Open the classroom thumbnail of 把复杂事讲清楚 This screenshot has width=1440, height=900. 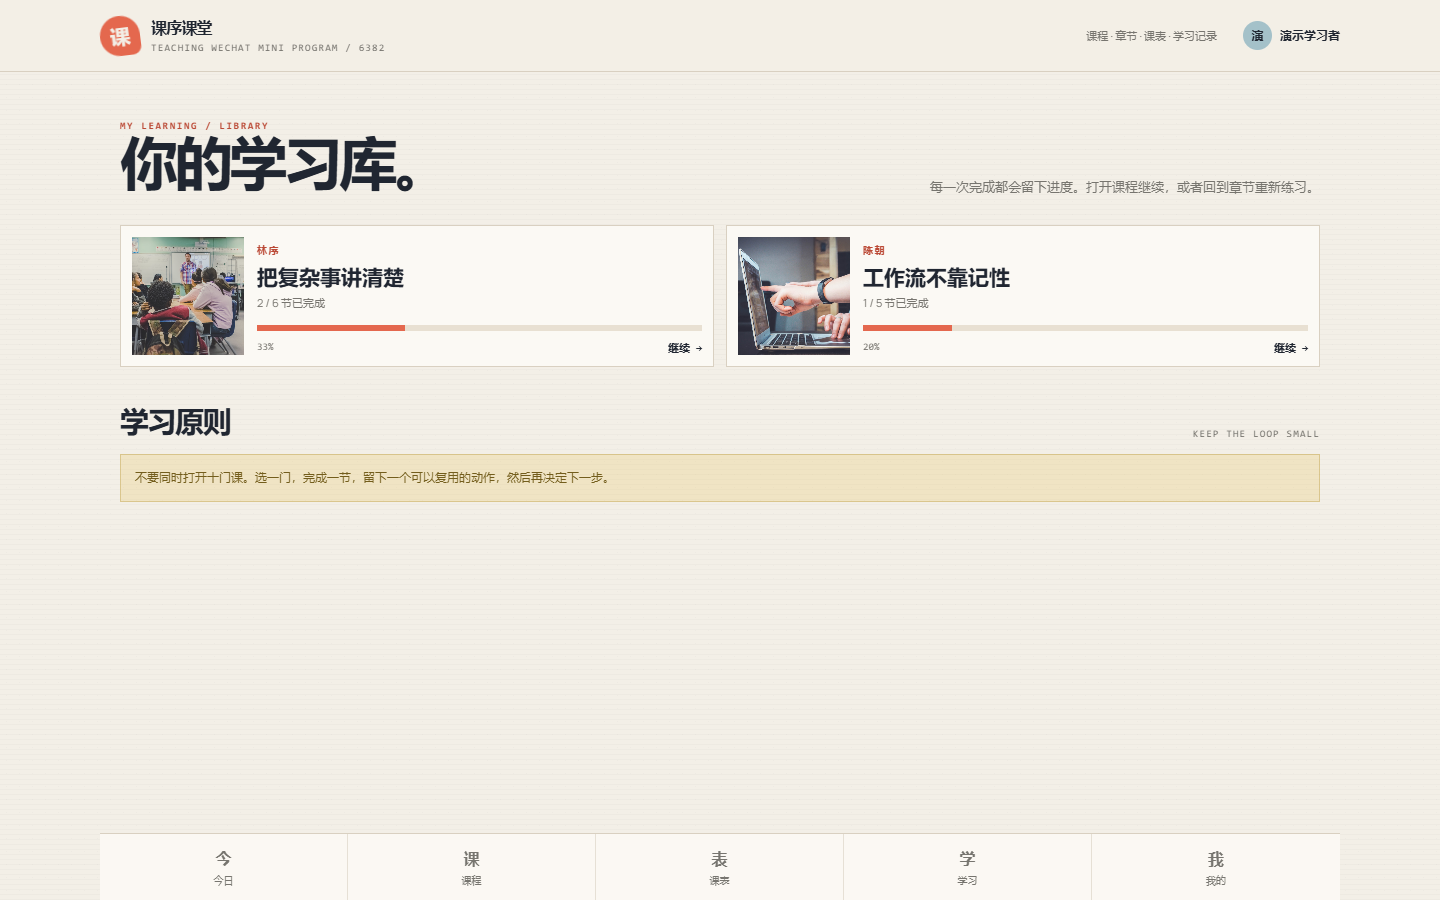point(188,296)
